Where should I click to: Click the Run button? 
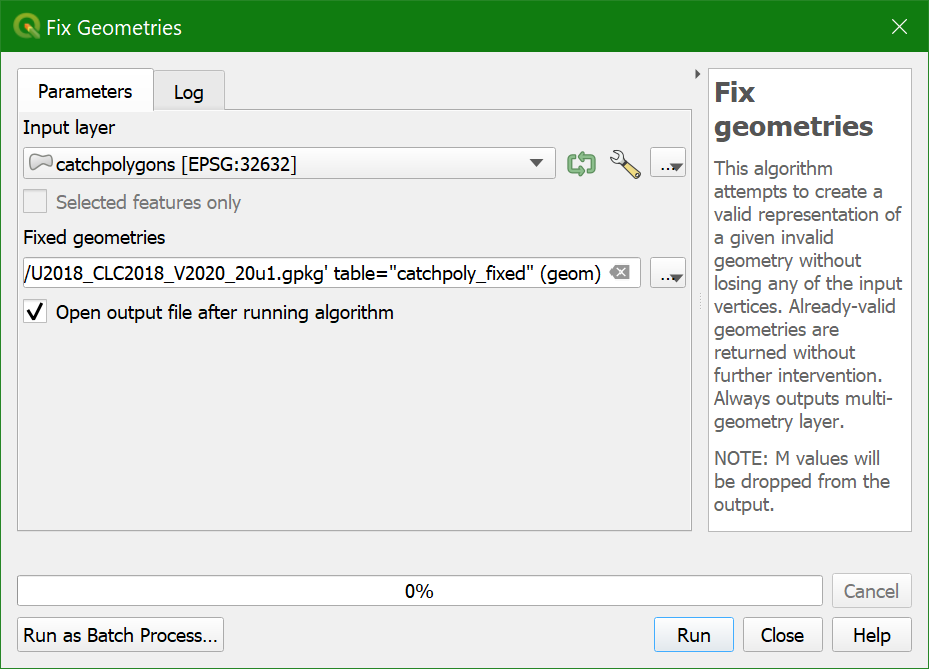(694, 635)
